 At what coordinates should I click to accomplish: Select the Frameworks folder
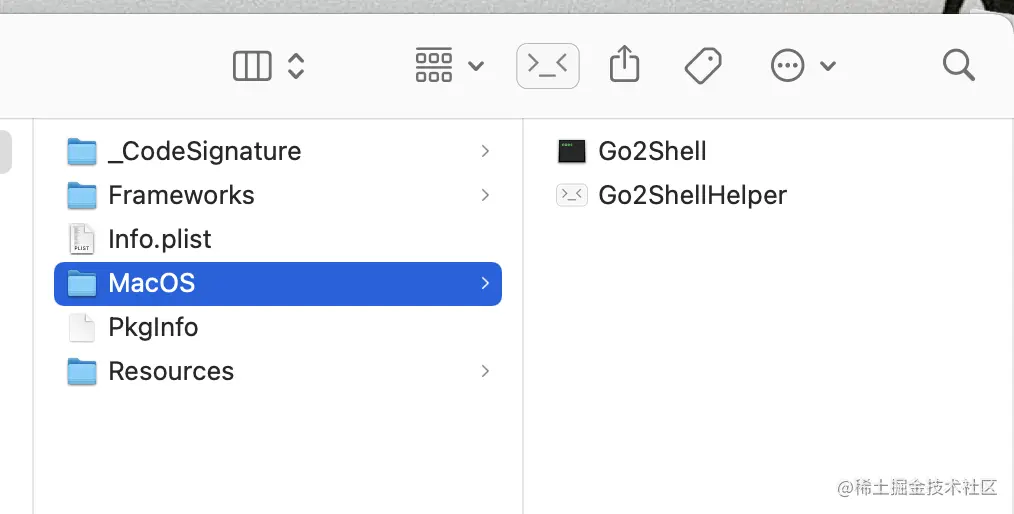(181, 195)
